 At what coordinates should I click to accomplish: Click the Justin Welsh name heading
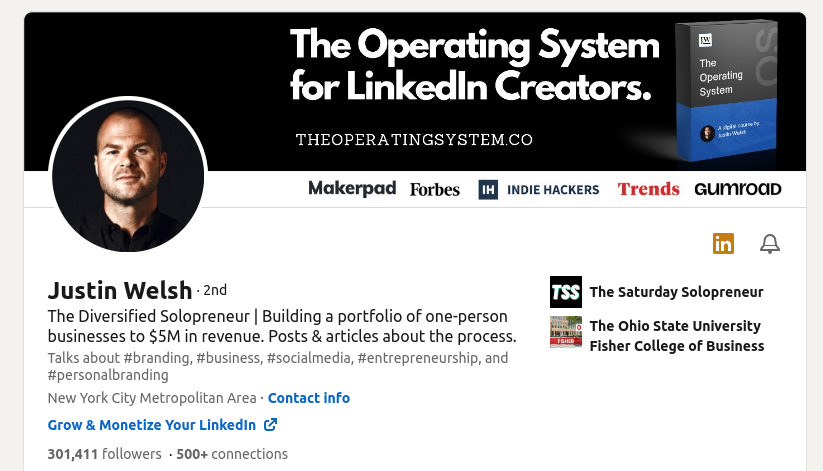120,290
